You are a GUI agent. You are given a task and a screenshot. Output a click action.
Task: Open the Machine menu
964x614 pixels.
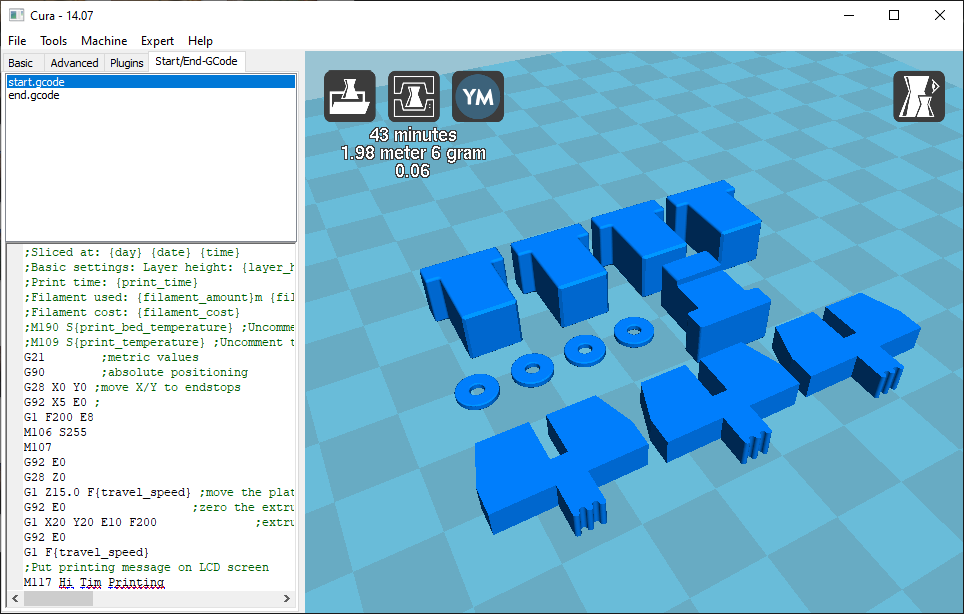104,41
